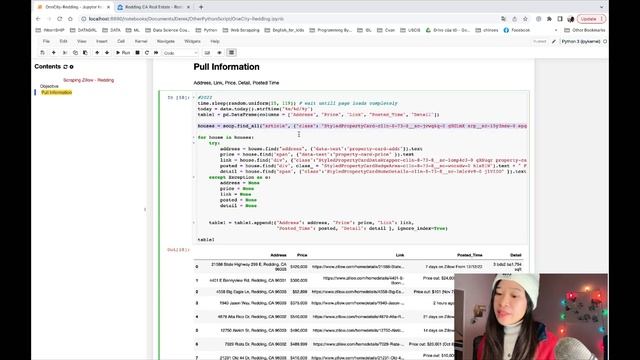This screenshot has width=640, height=360.
Task: Click the Price column header in output table
Action: [302, 255]
